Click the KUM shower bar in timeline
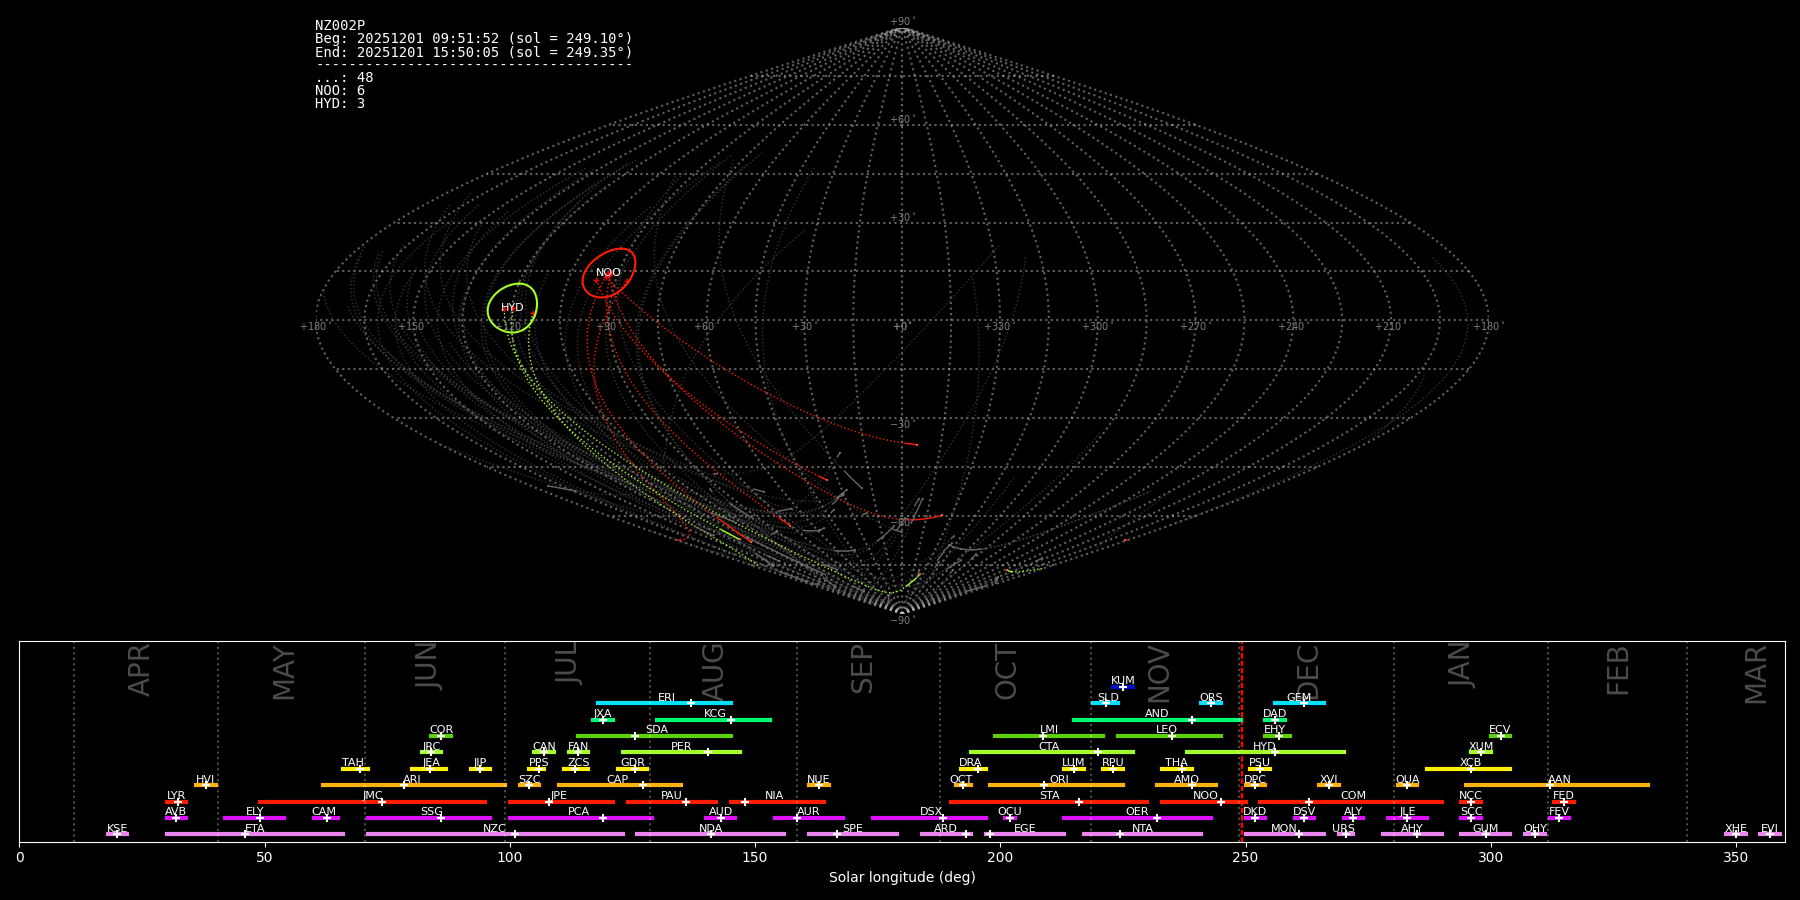Image resolution: width=1800 pixels, height=900 pixels. [1123, 687]
